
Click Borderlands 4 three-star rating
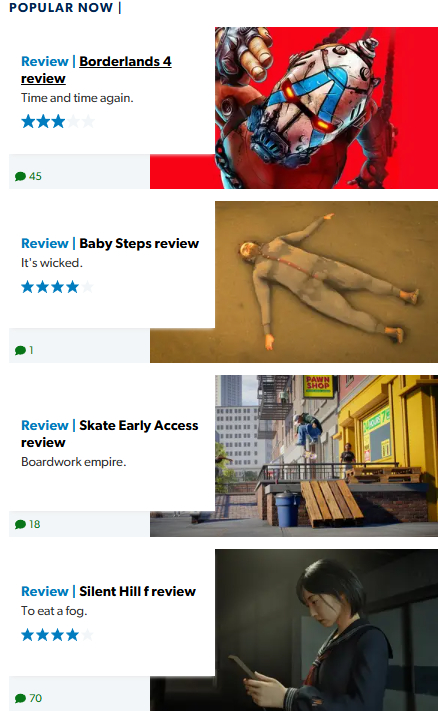58,122
